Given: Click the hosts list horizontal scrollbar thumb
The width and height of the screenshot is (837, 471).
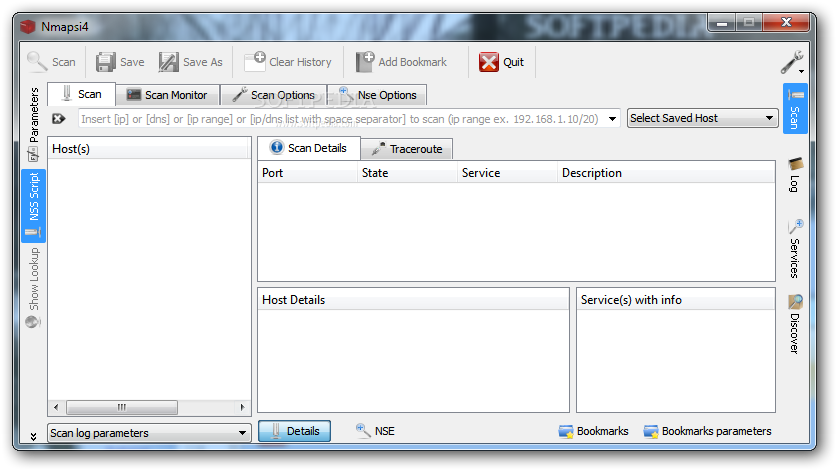Looking at the screenshot, I should point(122,407).
